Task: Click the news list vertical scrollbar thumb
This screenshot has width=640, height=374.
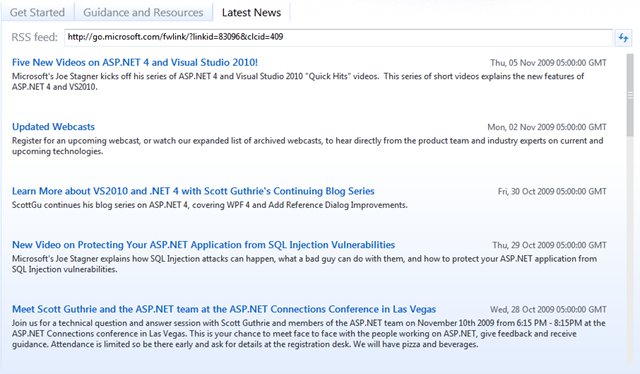Action: click(x=630, y=95)
